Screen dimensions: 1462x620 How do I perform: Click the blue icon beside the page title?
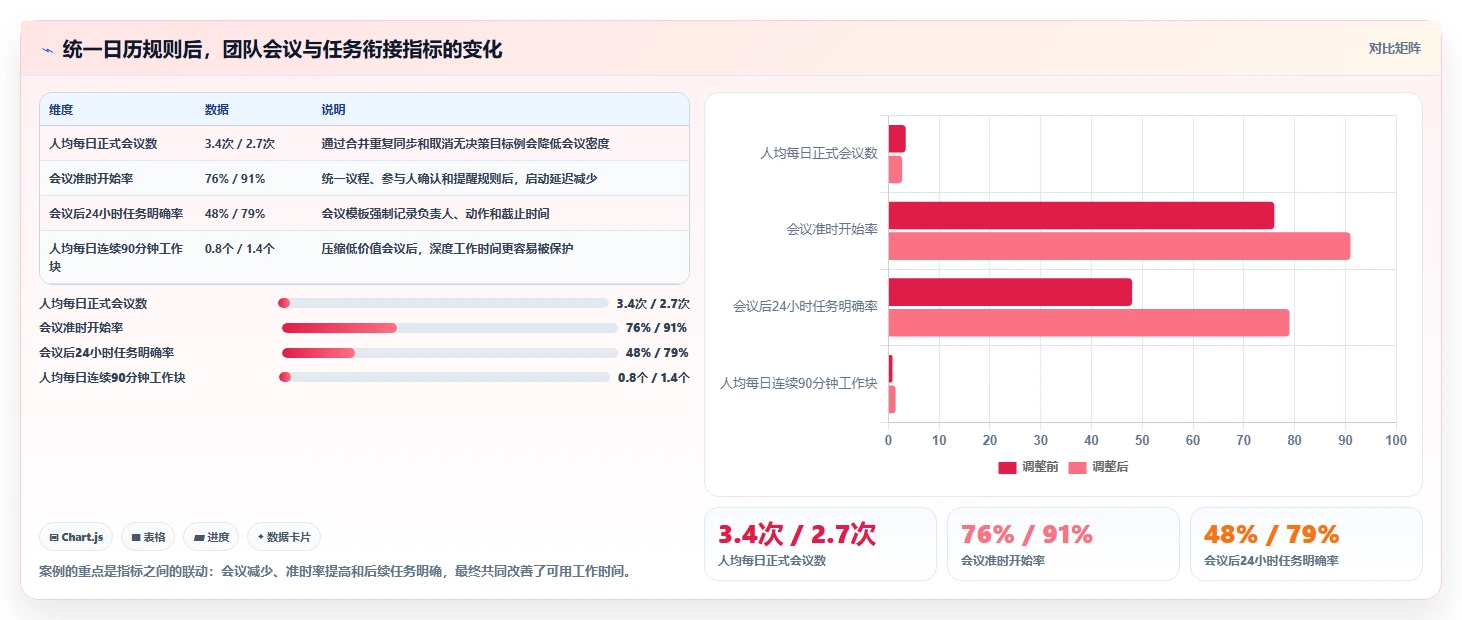(x=47, y=50)
